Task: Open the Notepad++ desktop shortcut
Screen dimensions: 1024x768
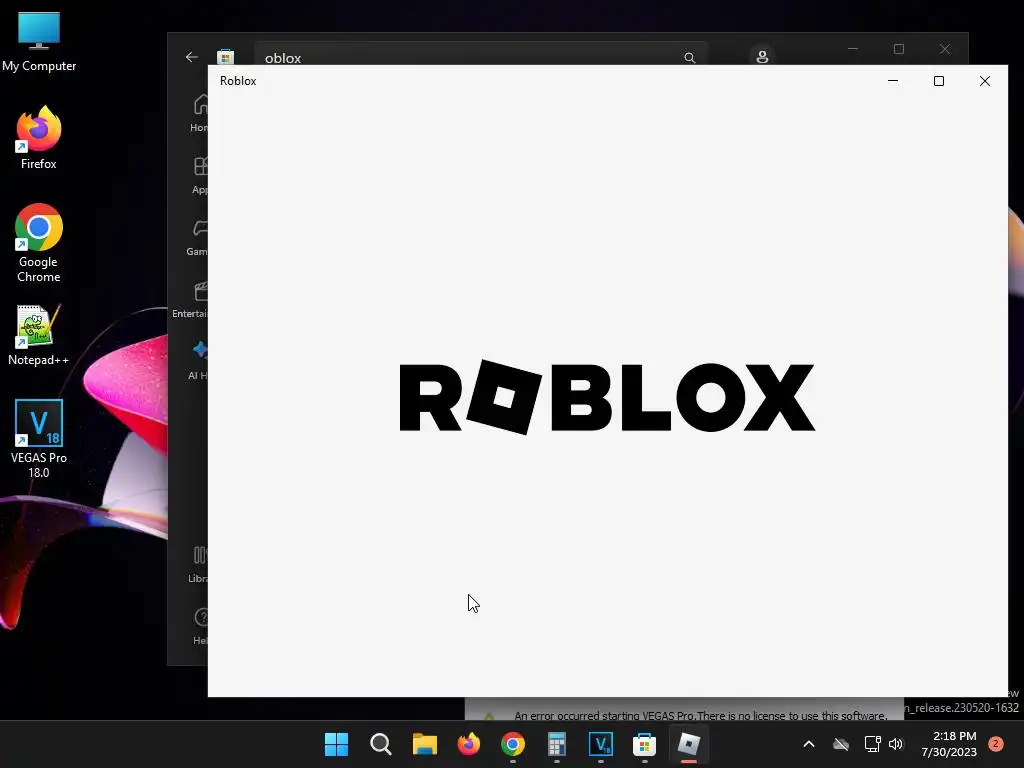Action: tap(39, 335)
